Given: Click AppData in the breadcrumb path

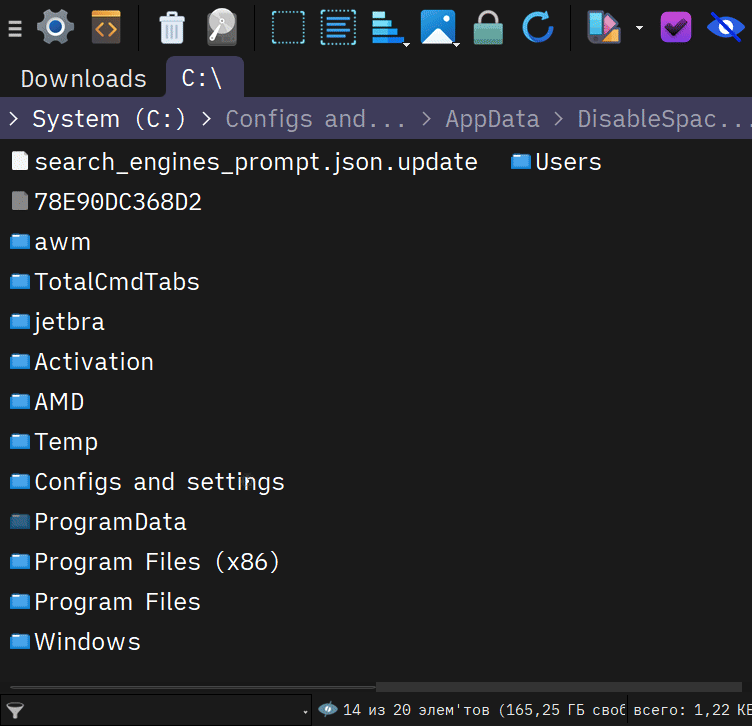Looking at the screenshot, I should (492, 119).
